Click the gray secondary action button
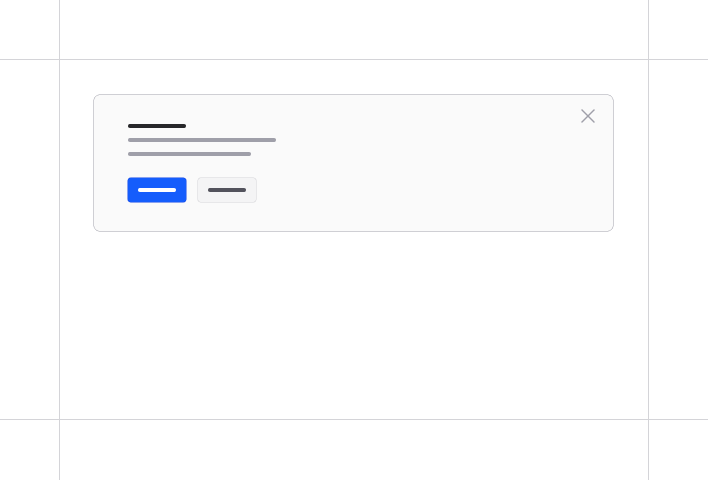 (227, 190)
